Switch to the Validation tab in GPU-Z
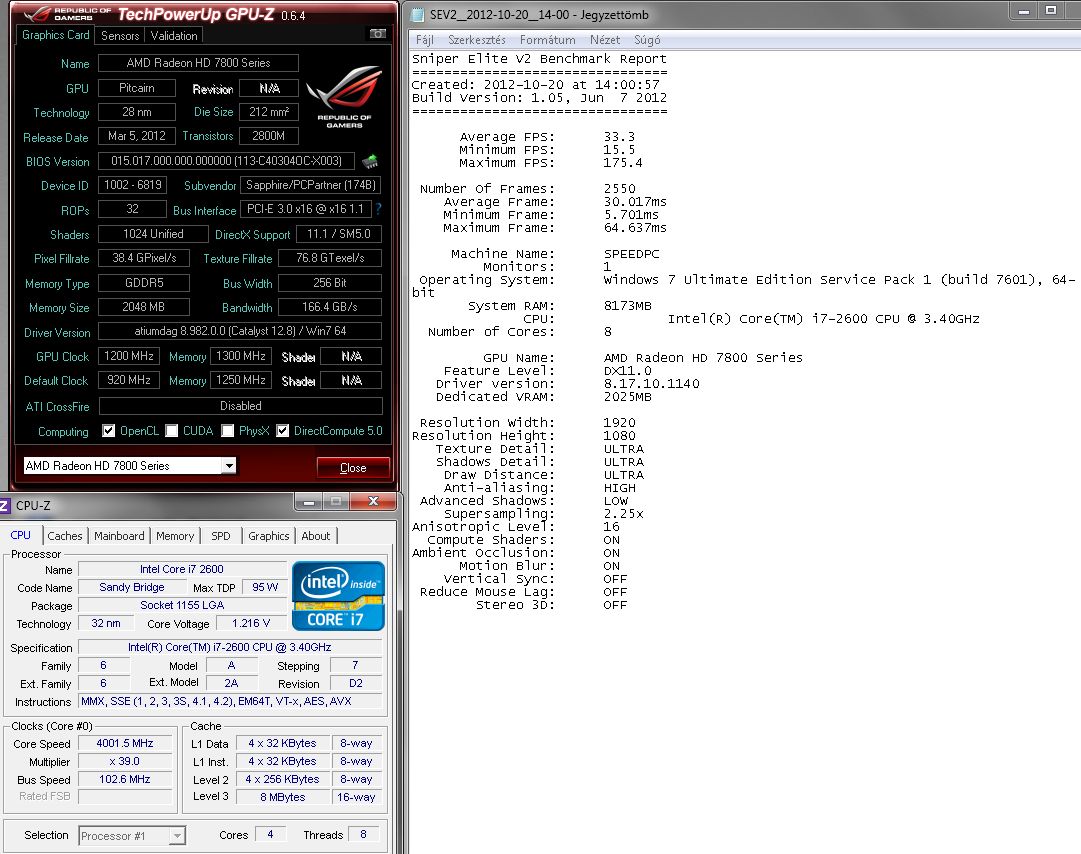This screenshot has width=1081, height=854. [x=174, y=36]
